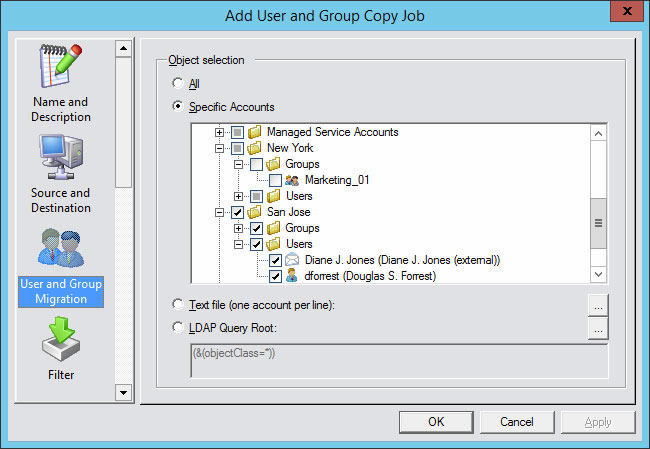650x449 pixels.
Task: Select the Diane J. Jones (external) entry
Action: click(x=403, y=260)
